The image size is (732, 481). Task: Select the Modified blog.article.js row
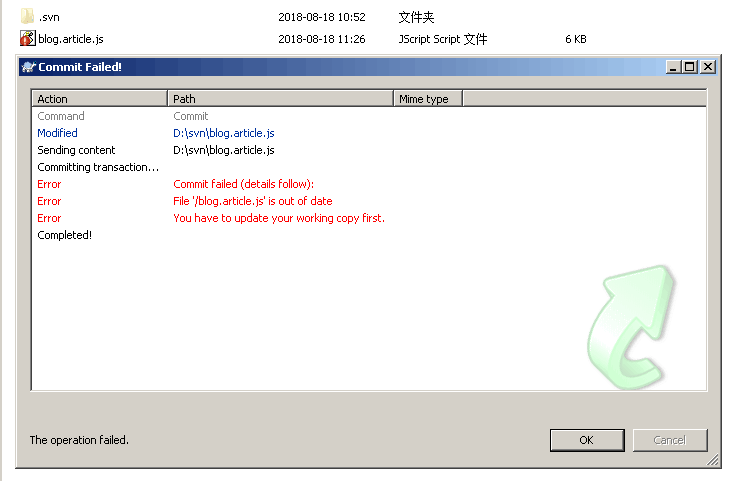(x=369, y=133)
